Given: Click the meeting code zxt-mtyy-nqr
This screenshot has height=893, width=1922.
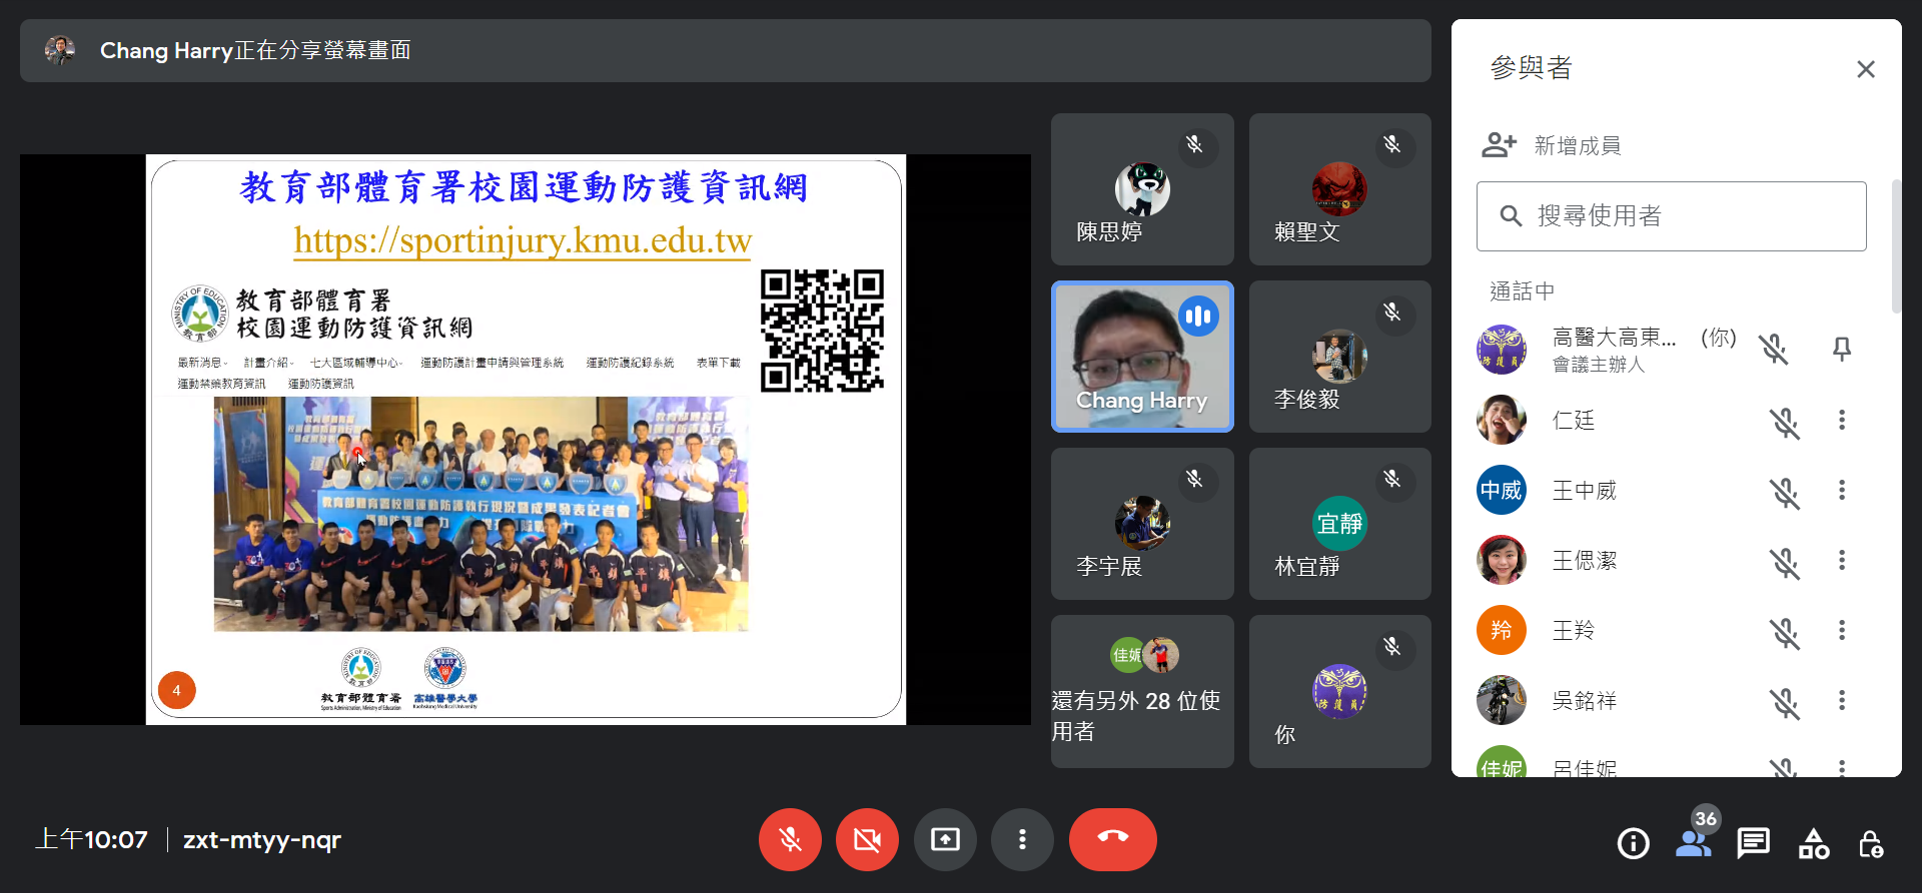Looking at the screenshot, I should (x=262, y=839).
